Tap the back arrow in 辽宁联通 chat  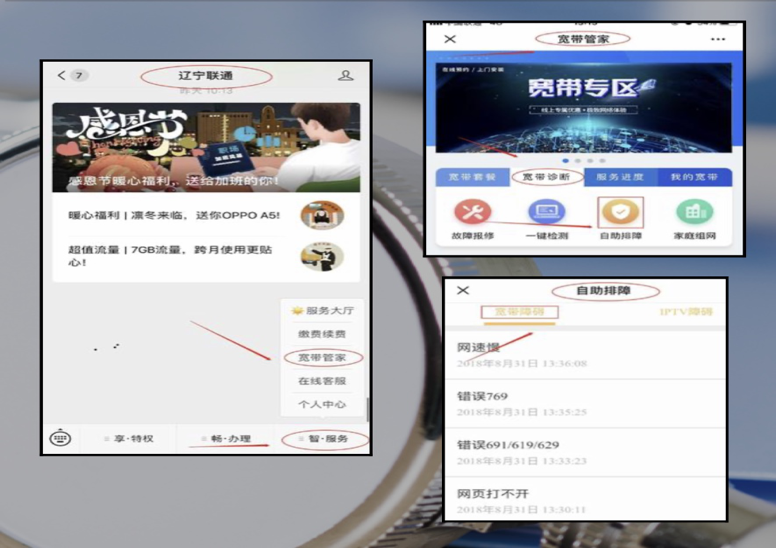62,75
